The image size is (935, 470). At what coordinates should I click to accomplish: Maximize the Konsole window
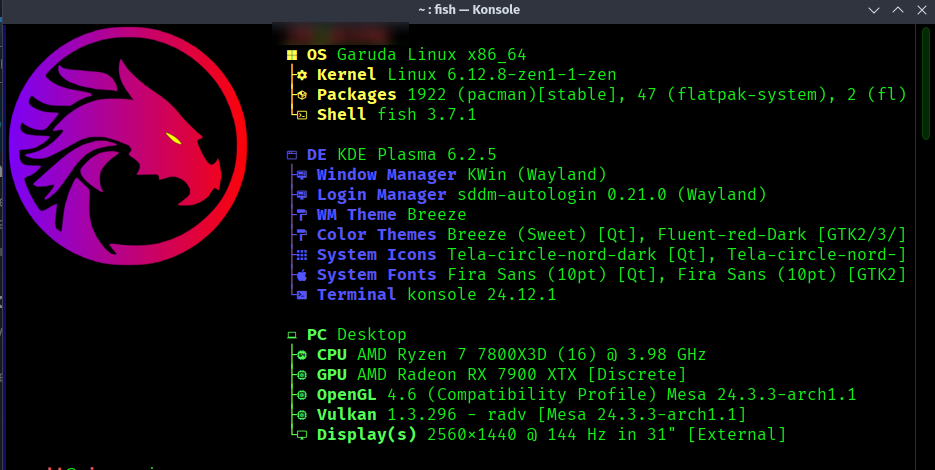(898, 10)
